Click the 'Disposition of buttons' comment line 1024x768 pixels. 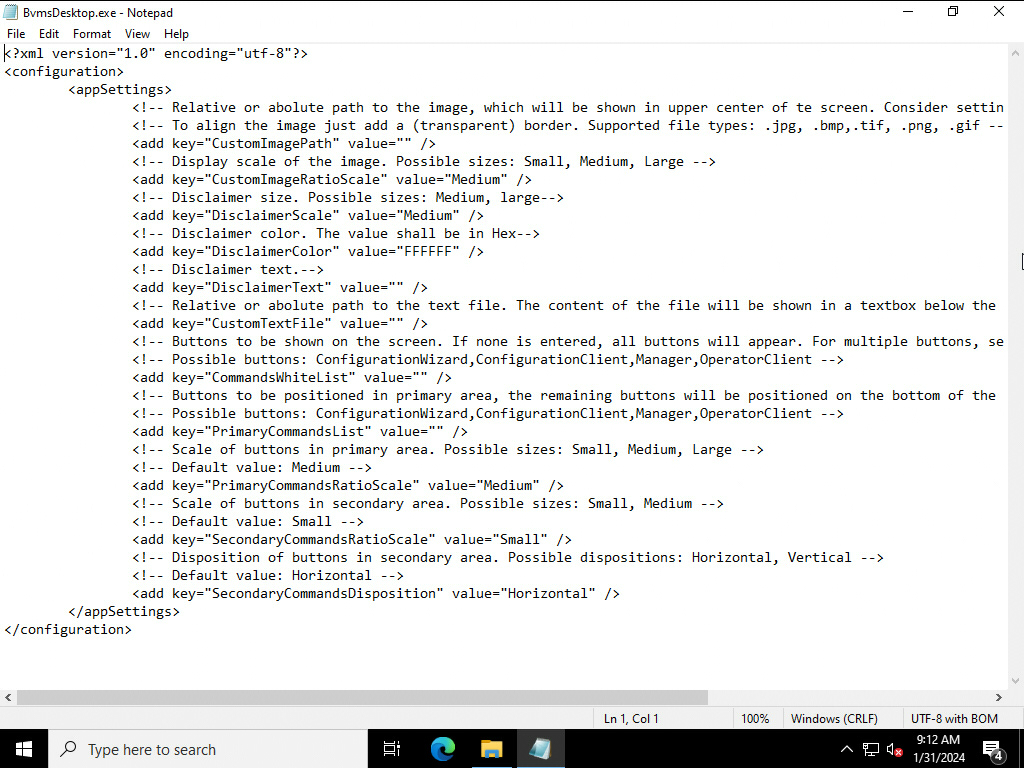tap(508, 557)
